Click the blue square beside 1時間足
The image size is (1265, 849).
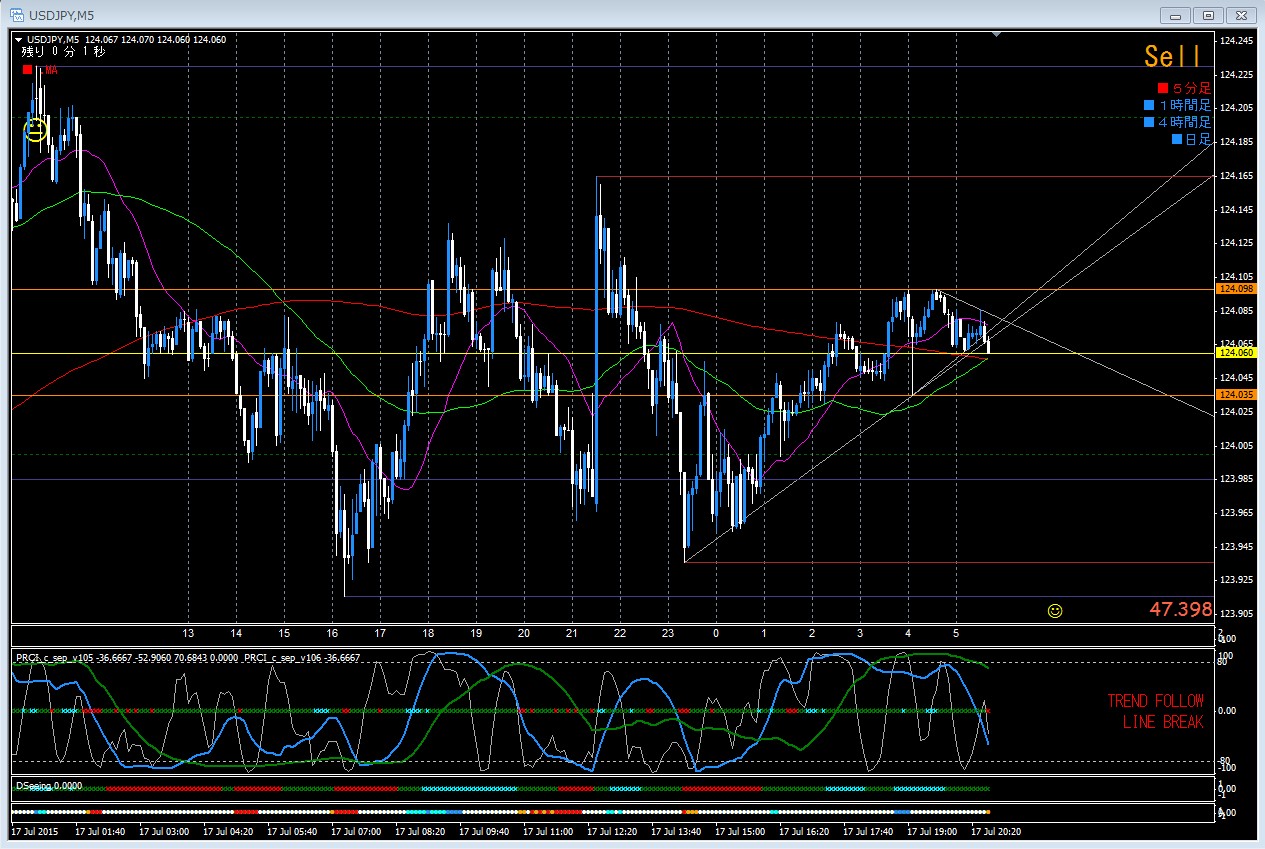[x=1148, y=105]
